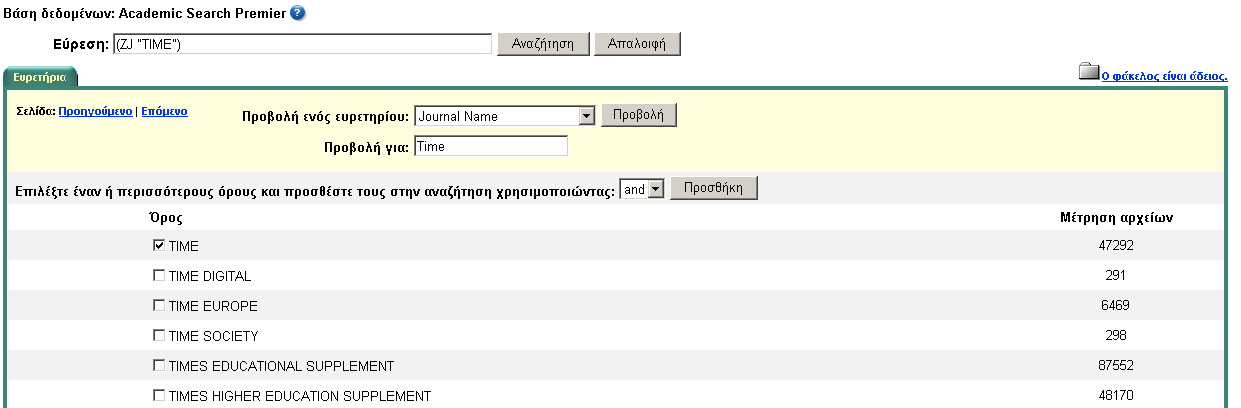Viewport: 1241px width, 408px height.
Task: Click the Αναζήτηση search button
Action: tap(543, 44)
